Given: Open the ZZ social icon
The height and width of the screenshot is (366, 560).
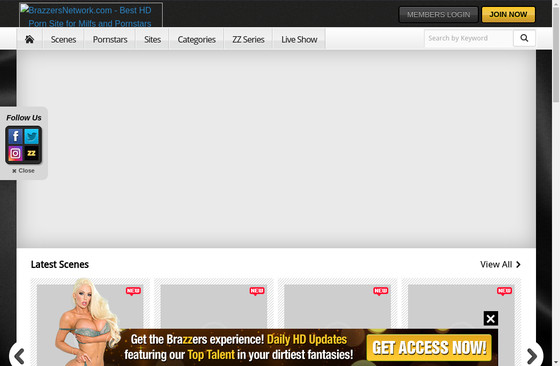Looking at the screenshot, I should tap(31, 153).
